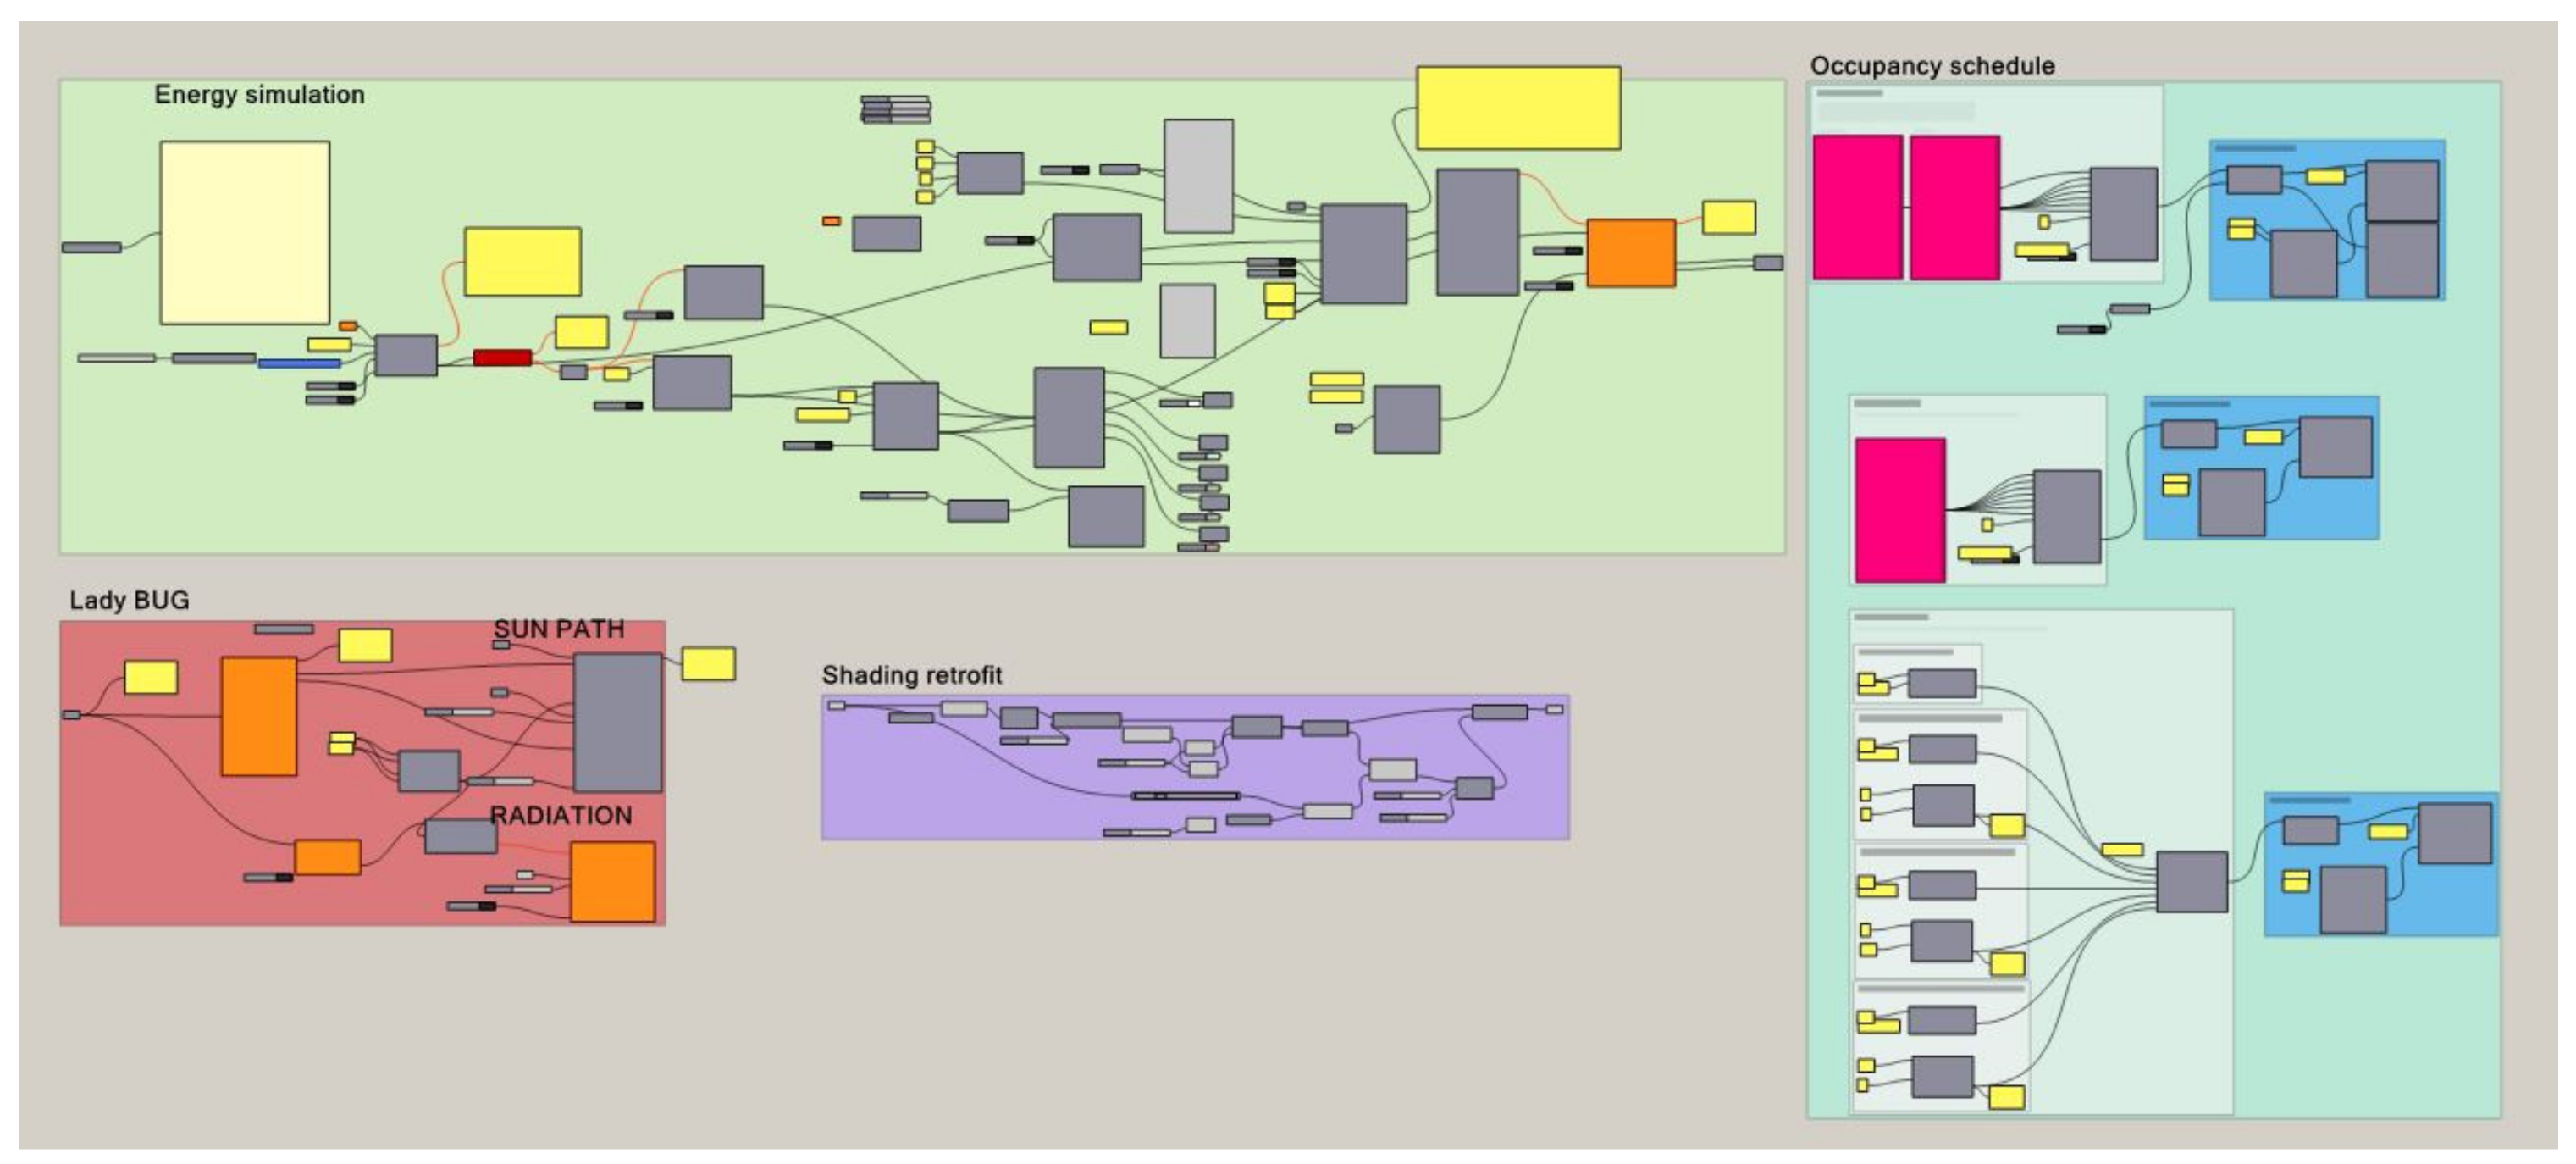Image resolution: width=2576 pixels, height=1164 pixels.
Task: Click the blue bar in Energy simulation
Action: pos(299,363)
